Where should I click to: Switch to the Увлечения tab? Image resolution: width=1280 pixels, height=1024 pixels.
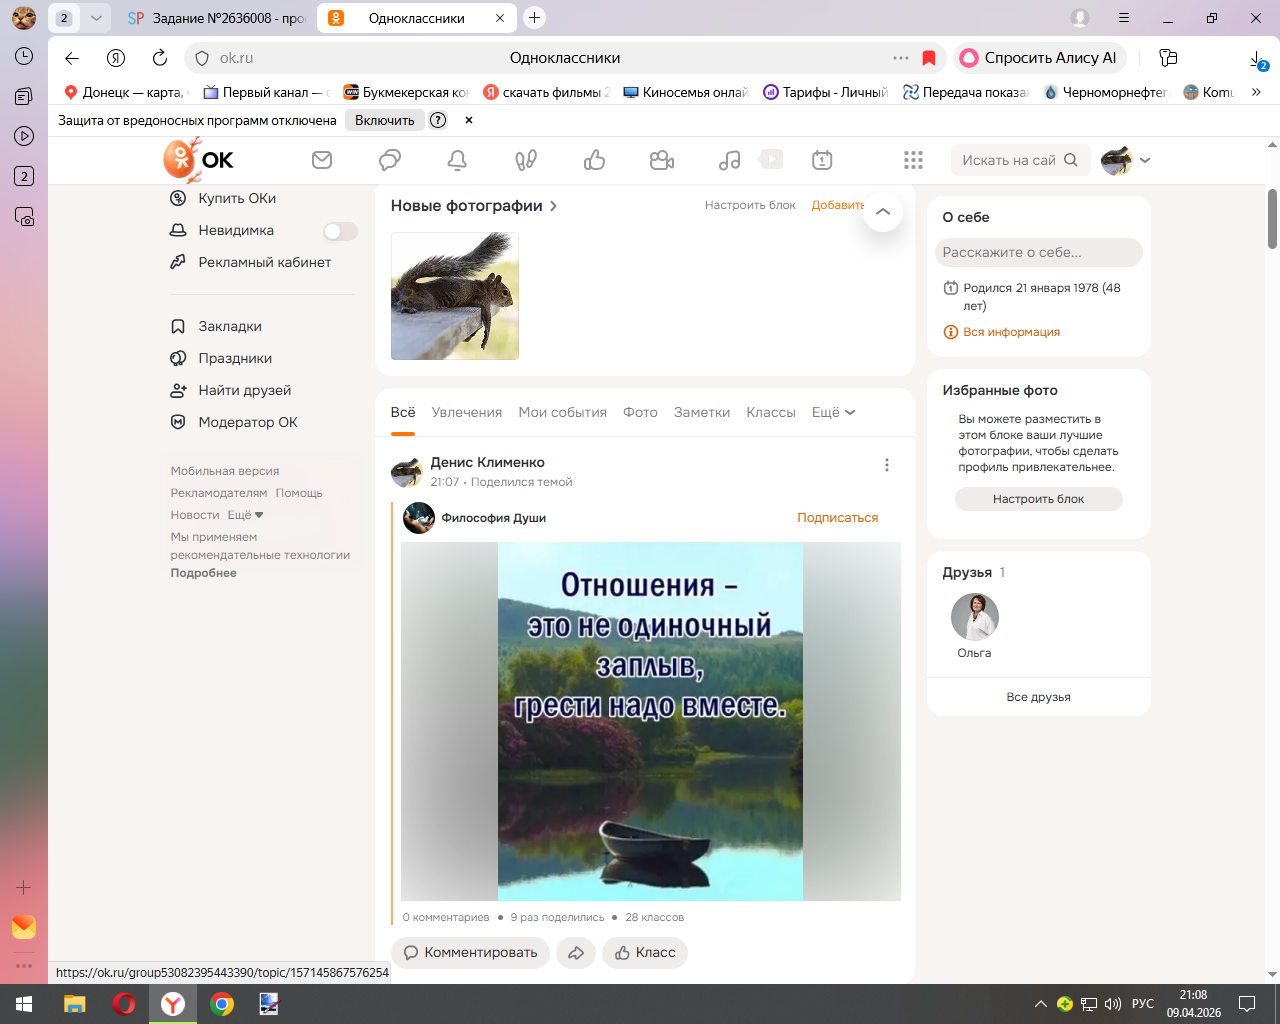coord(467,412)
